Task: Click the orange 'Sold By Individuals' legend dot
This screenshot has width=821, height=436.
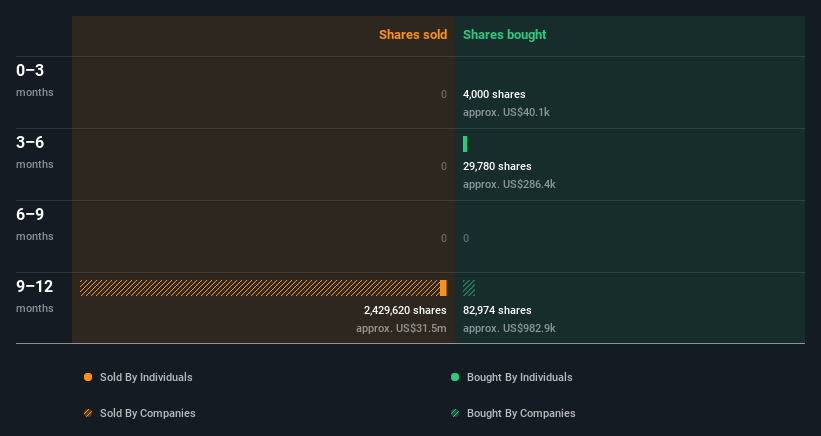Action: coord(88,377)
